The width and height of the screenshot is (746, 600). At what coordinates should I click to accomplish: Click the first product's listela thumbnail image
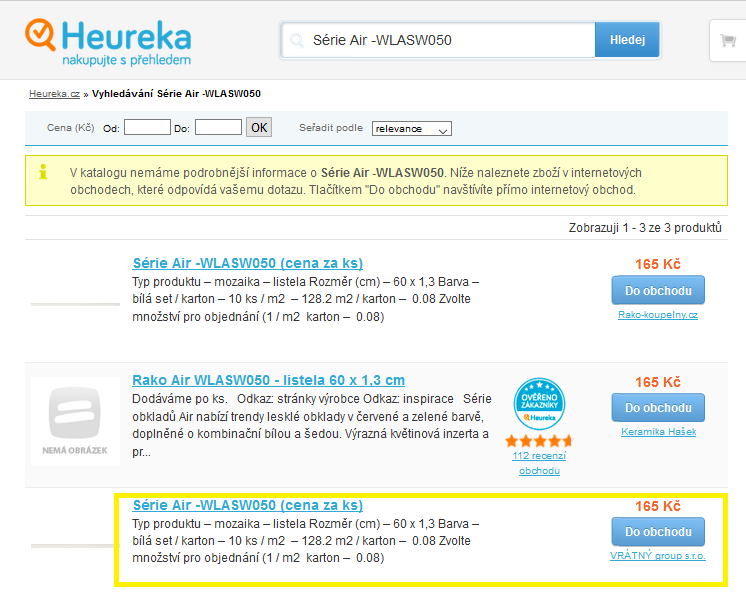click(75, 304)
